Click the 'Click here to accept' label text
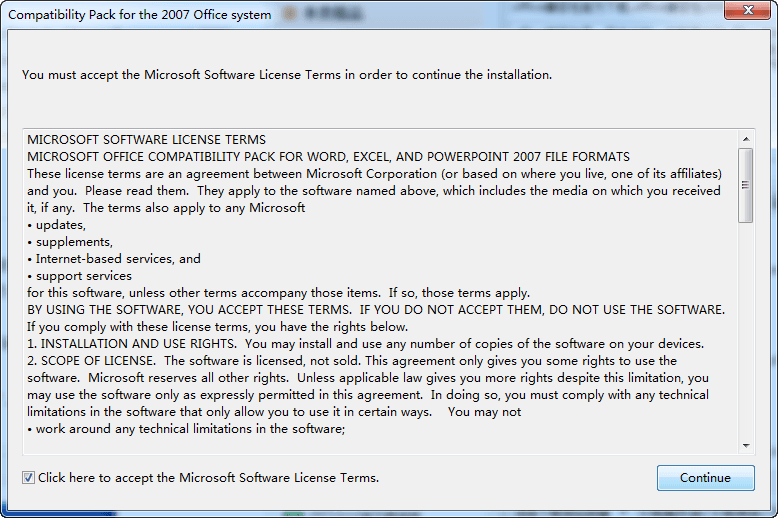The image size is (778, 518). click(208, 478)
